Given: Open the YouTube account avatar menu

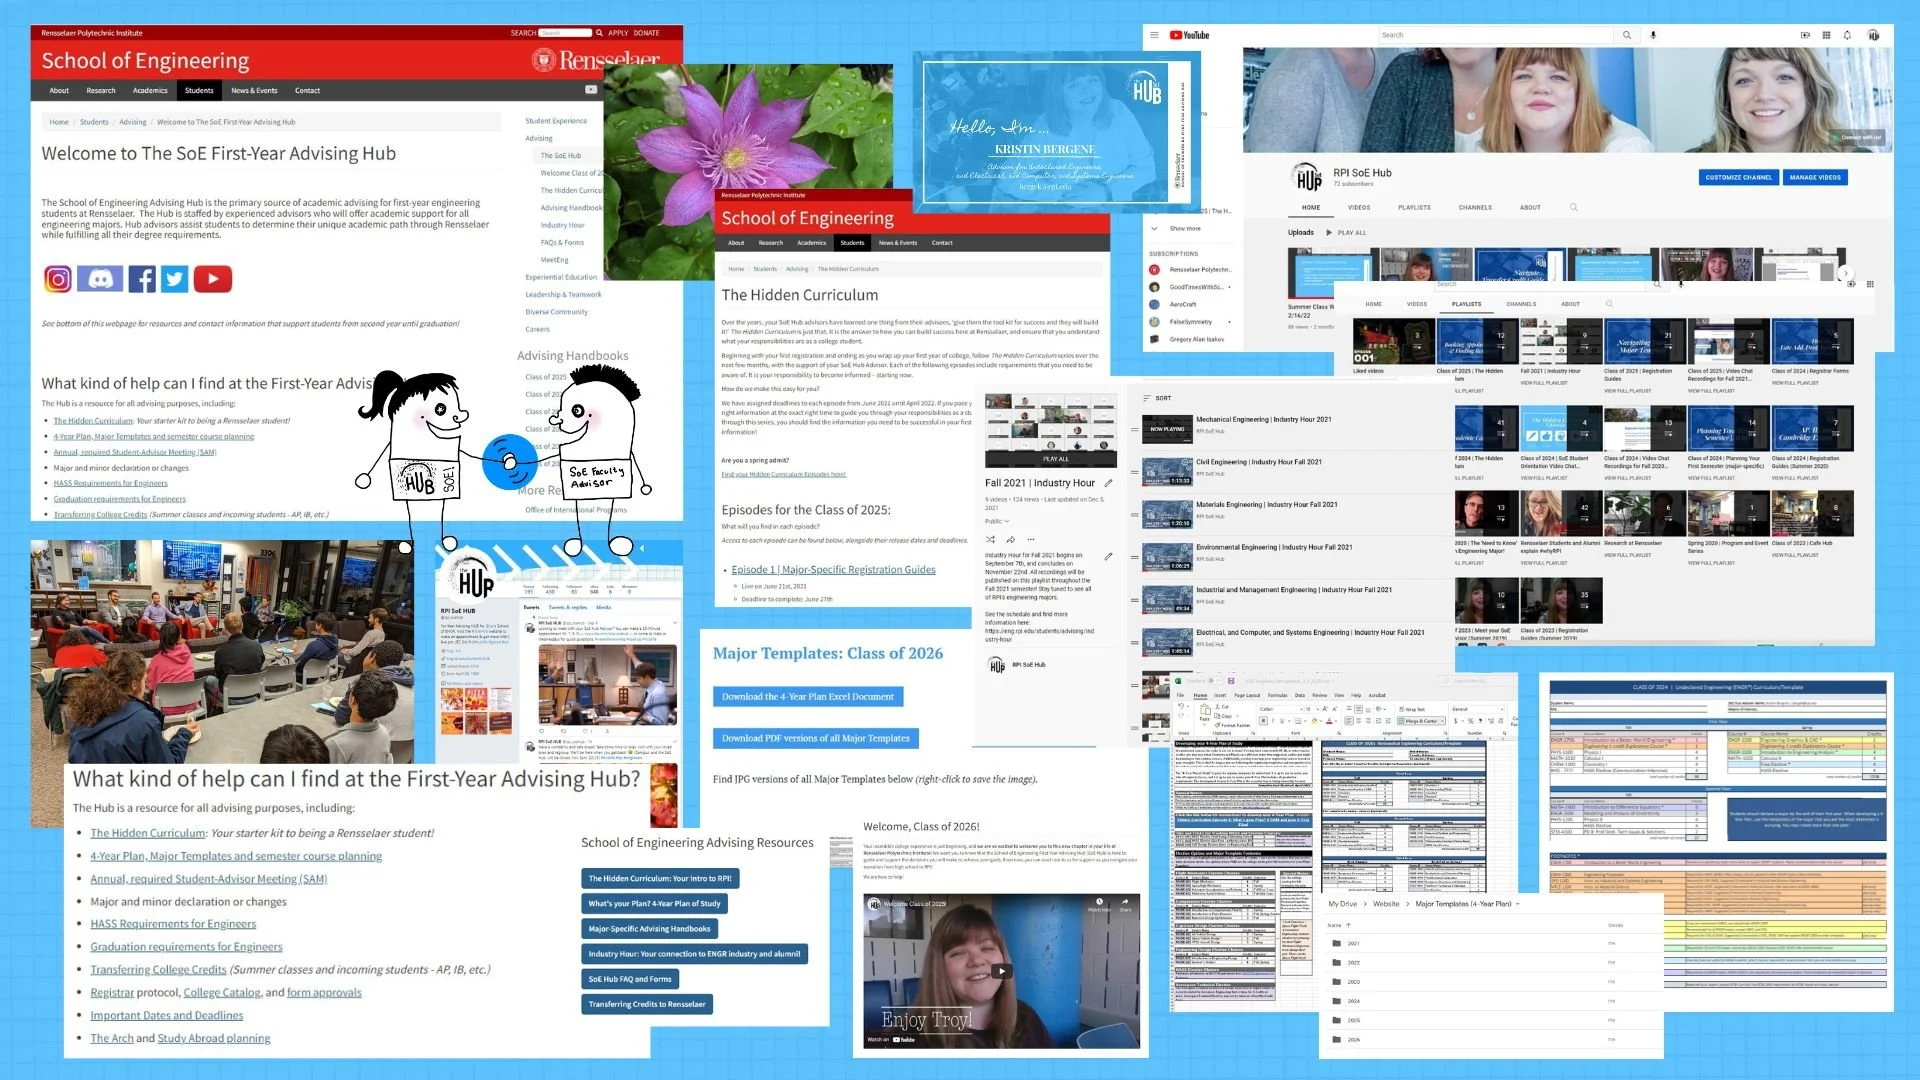Looking at the screenshot, I should (x=1873, y=35).
